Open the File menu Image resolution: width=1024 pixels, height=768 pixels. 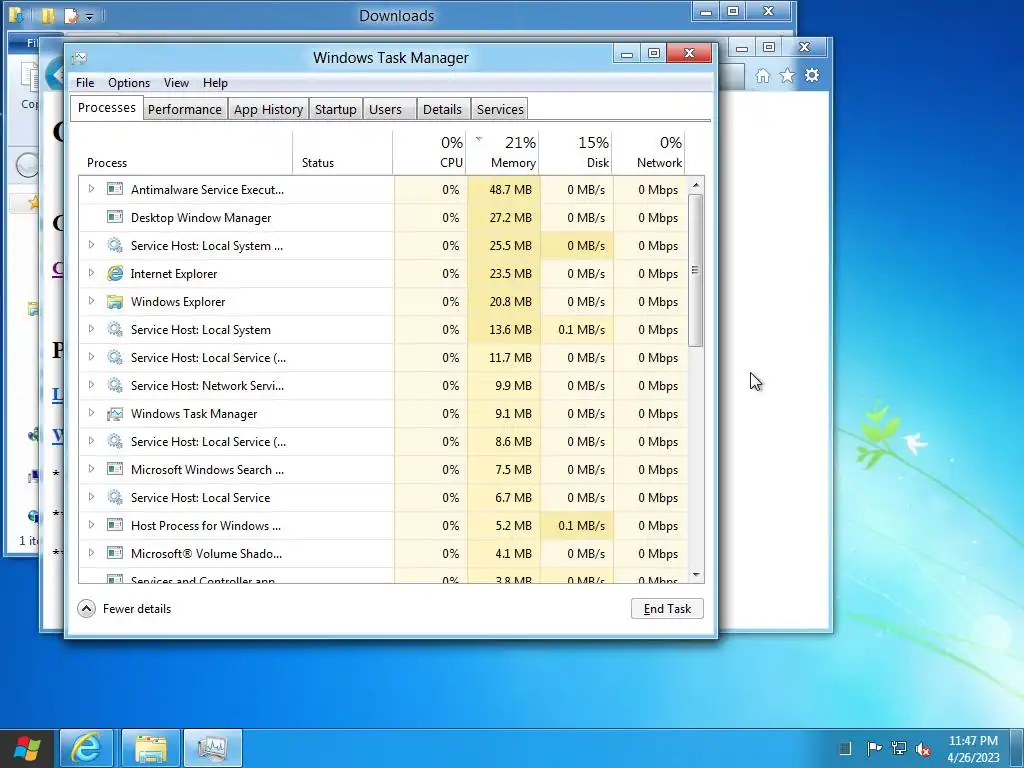(x=85, y=83)
